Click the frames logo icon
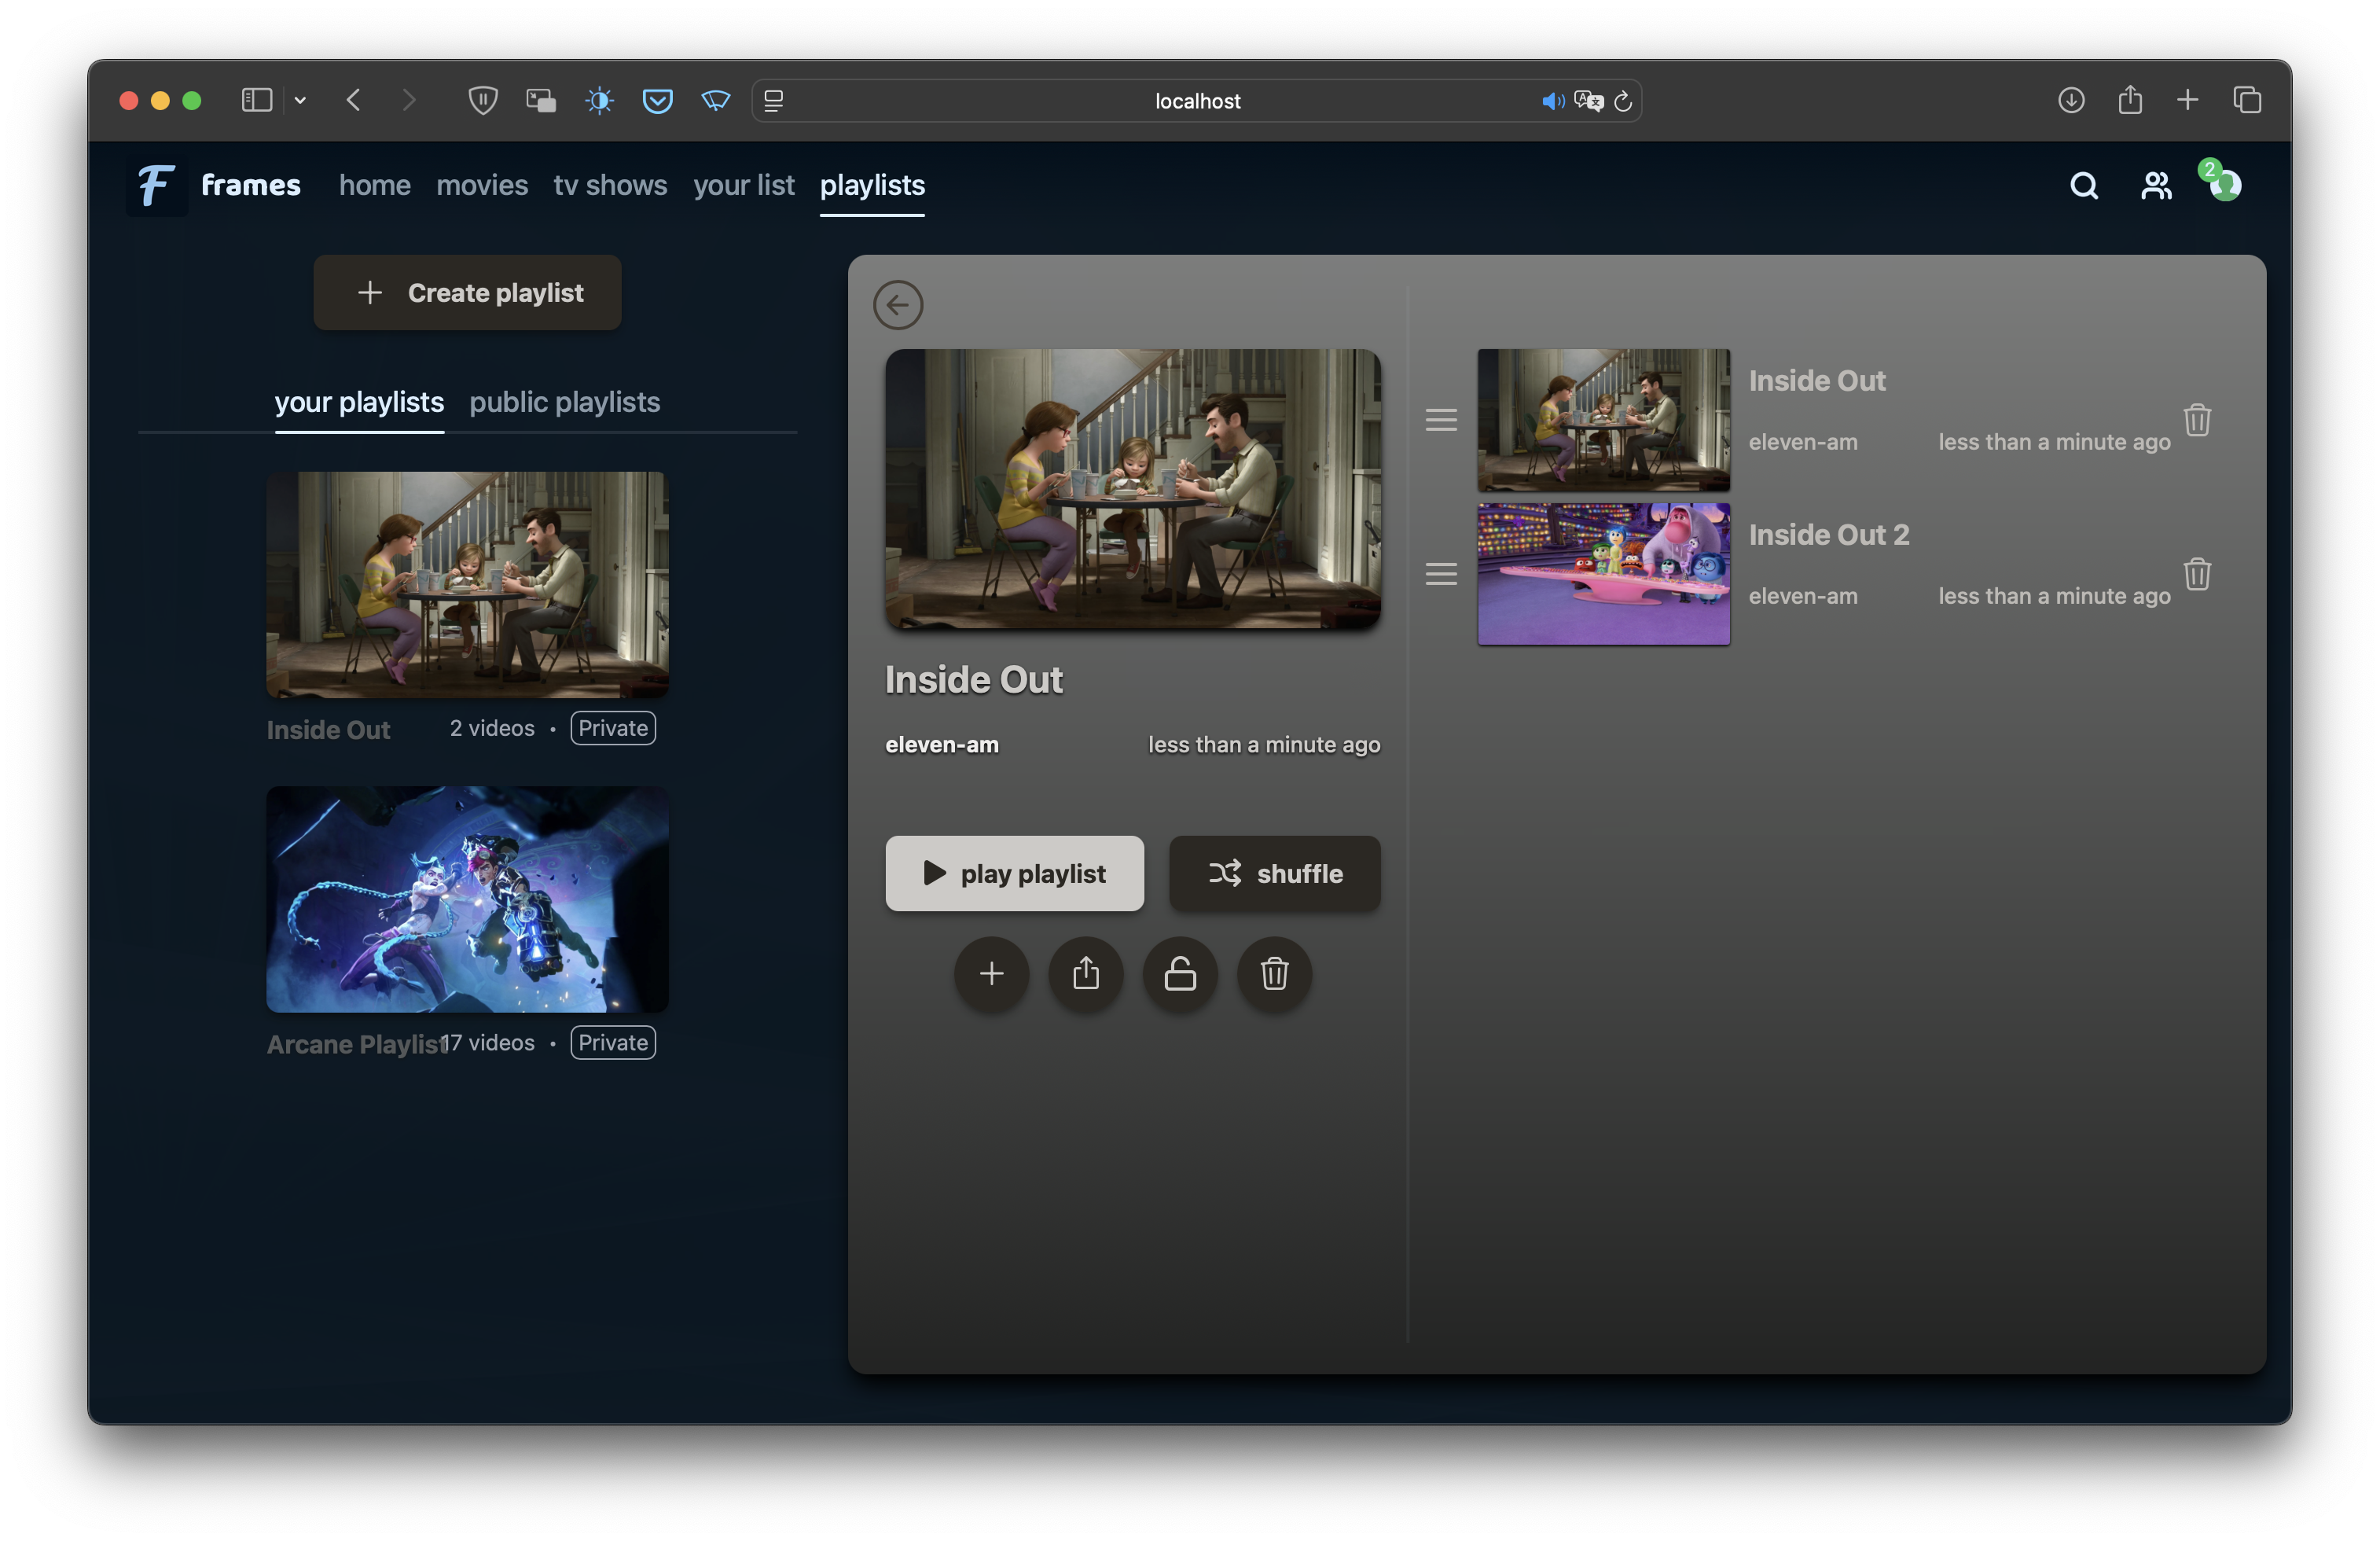Image resolution: width=2380 pixels, height=1541 pixels. point(157,185)
